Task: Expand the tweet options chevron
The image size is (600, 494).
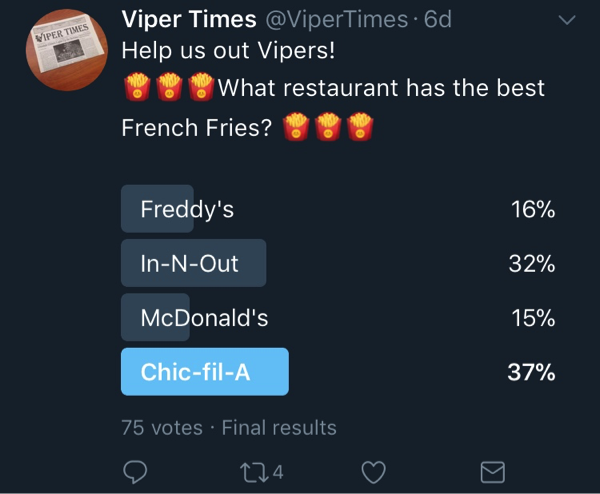Action: tap(567, 20)
